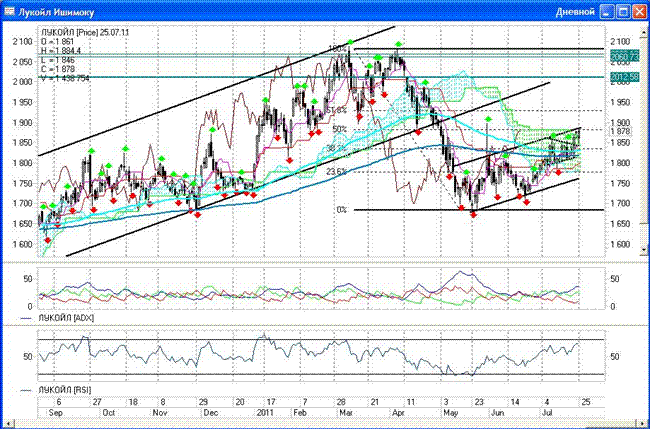Click the 'Feb' month label on date axis
This screenshot has width=650, height=429.
coord(300,413)
